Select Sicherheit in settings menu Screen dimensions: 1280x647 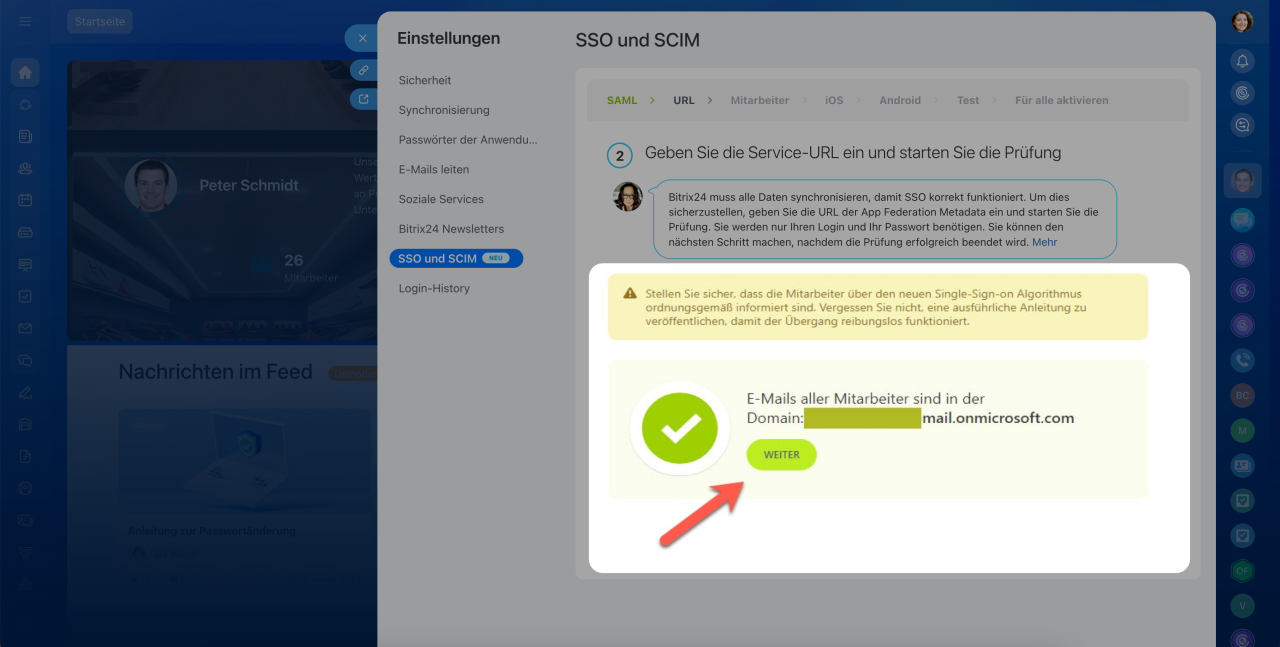click(x=425, y=80)
